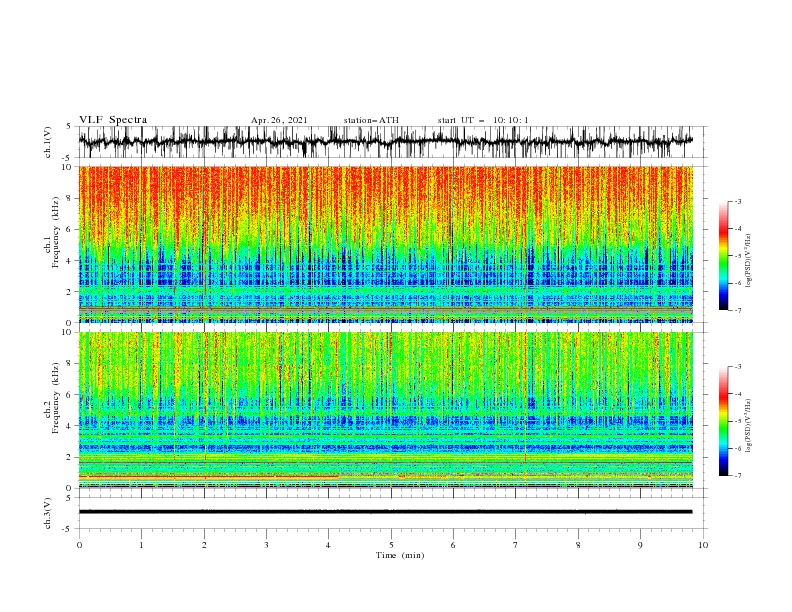Click the lower color bar log(PSD) label

(x=748, y=426)
